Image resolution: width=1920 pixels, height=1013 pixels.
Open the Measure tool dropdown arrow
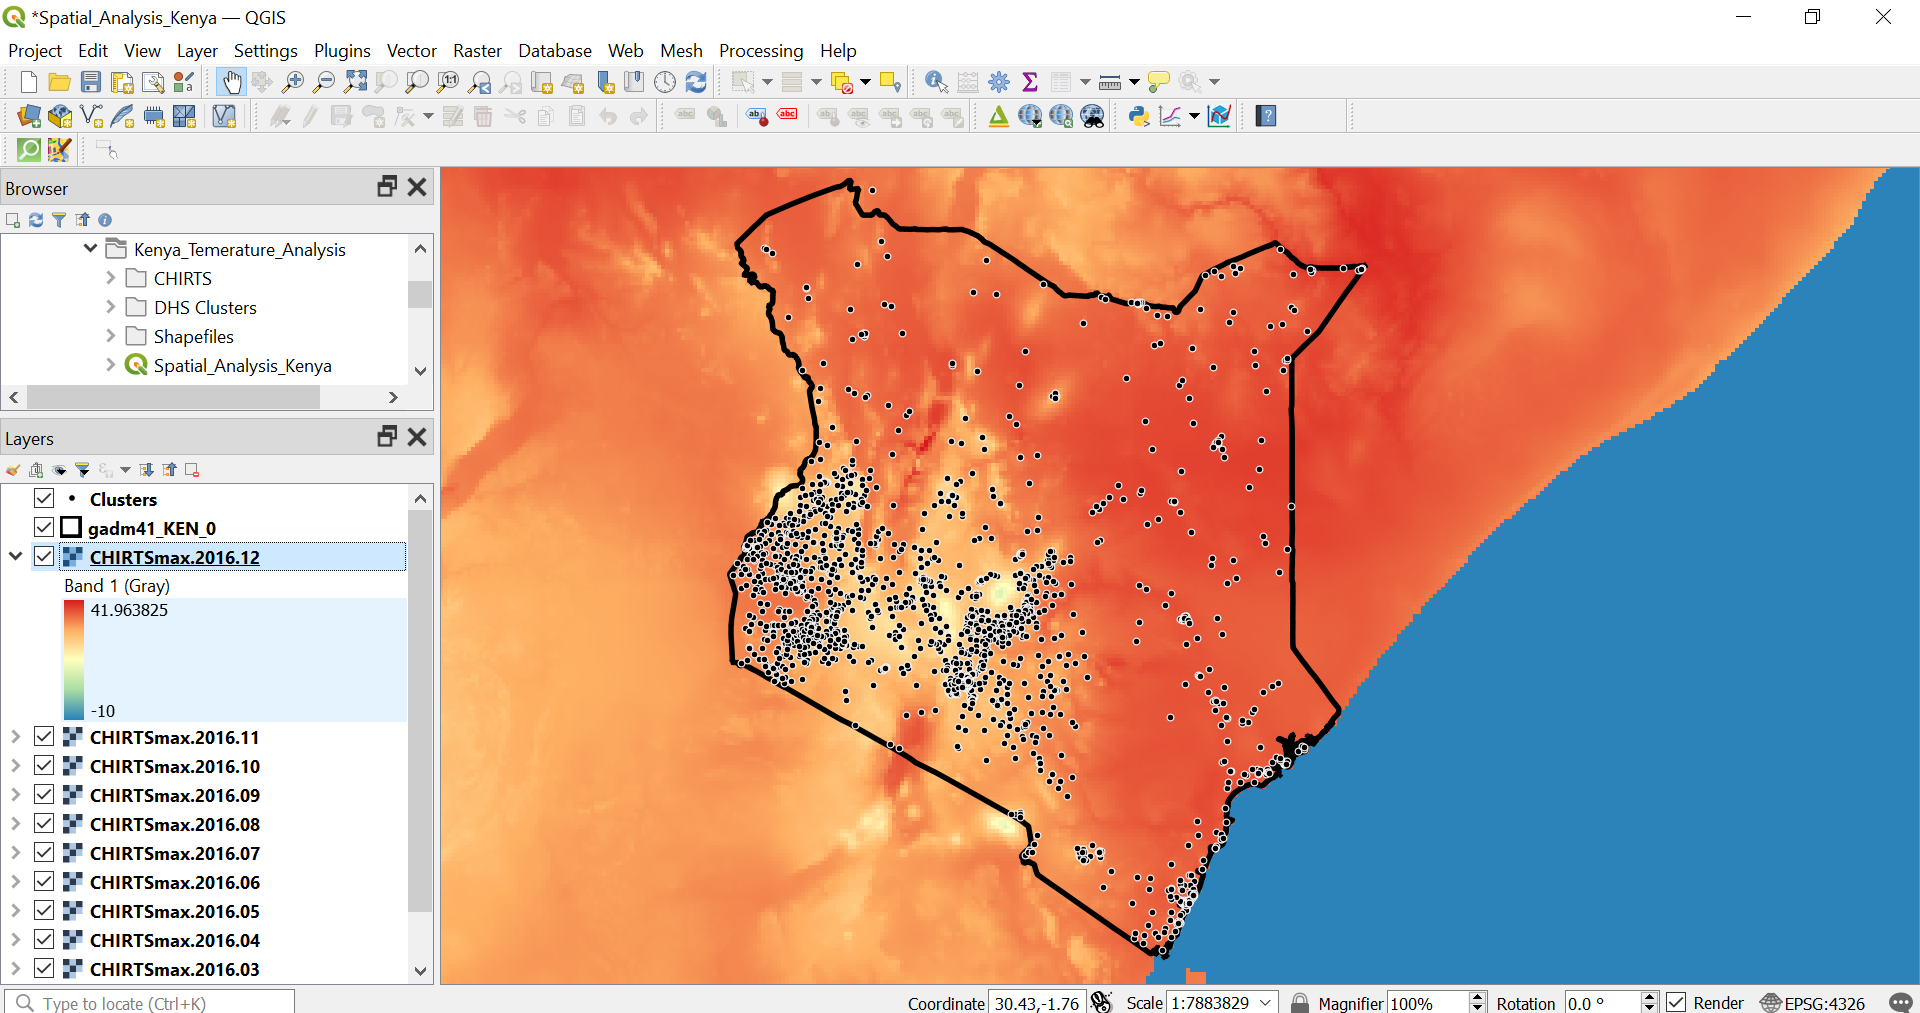tap(1134, 82)
